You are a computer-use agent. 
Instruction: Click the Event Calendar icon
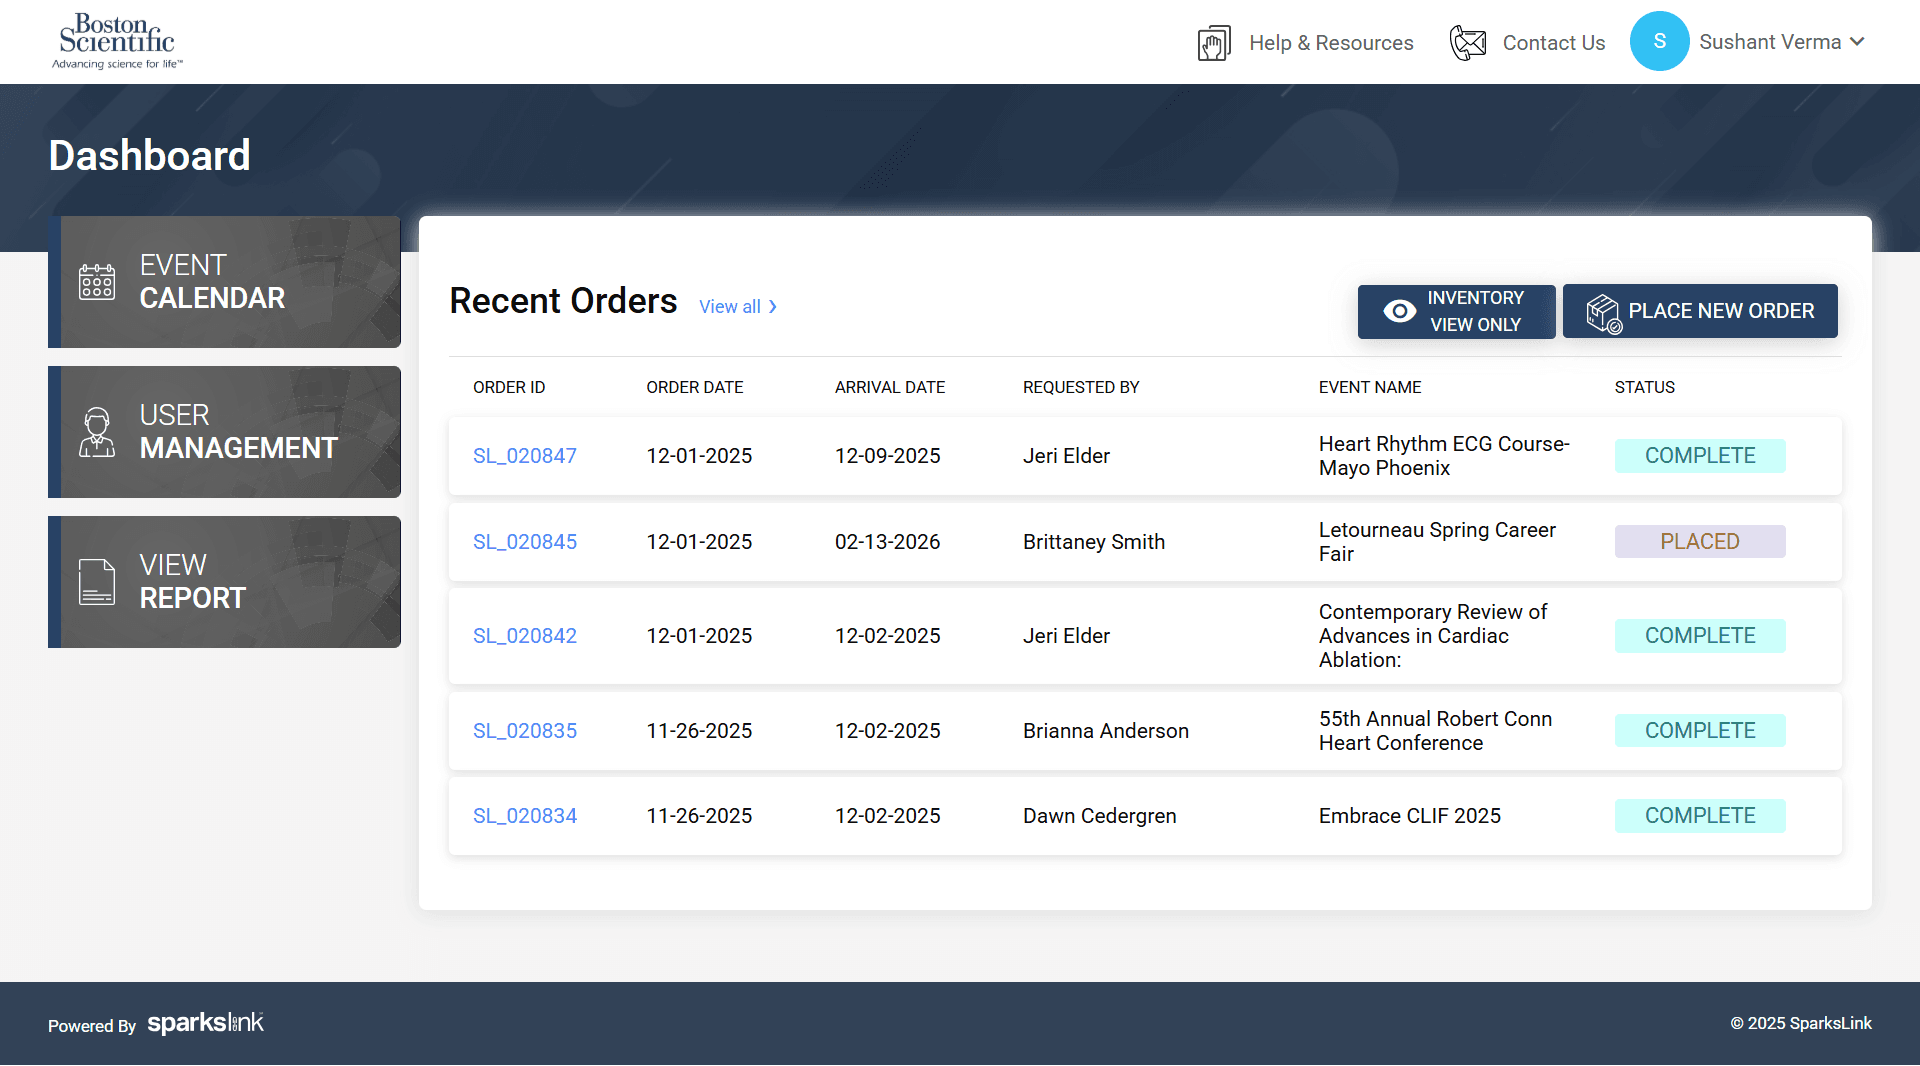click(97, 282)
